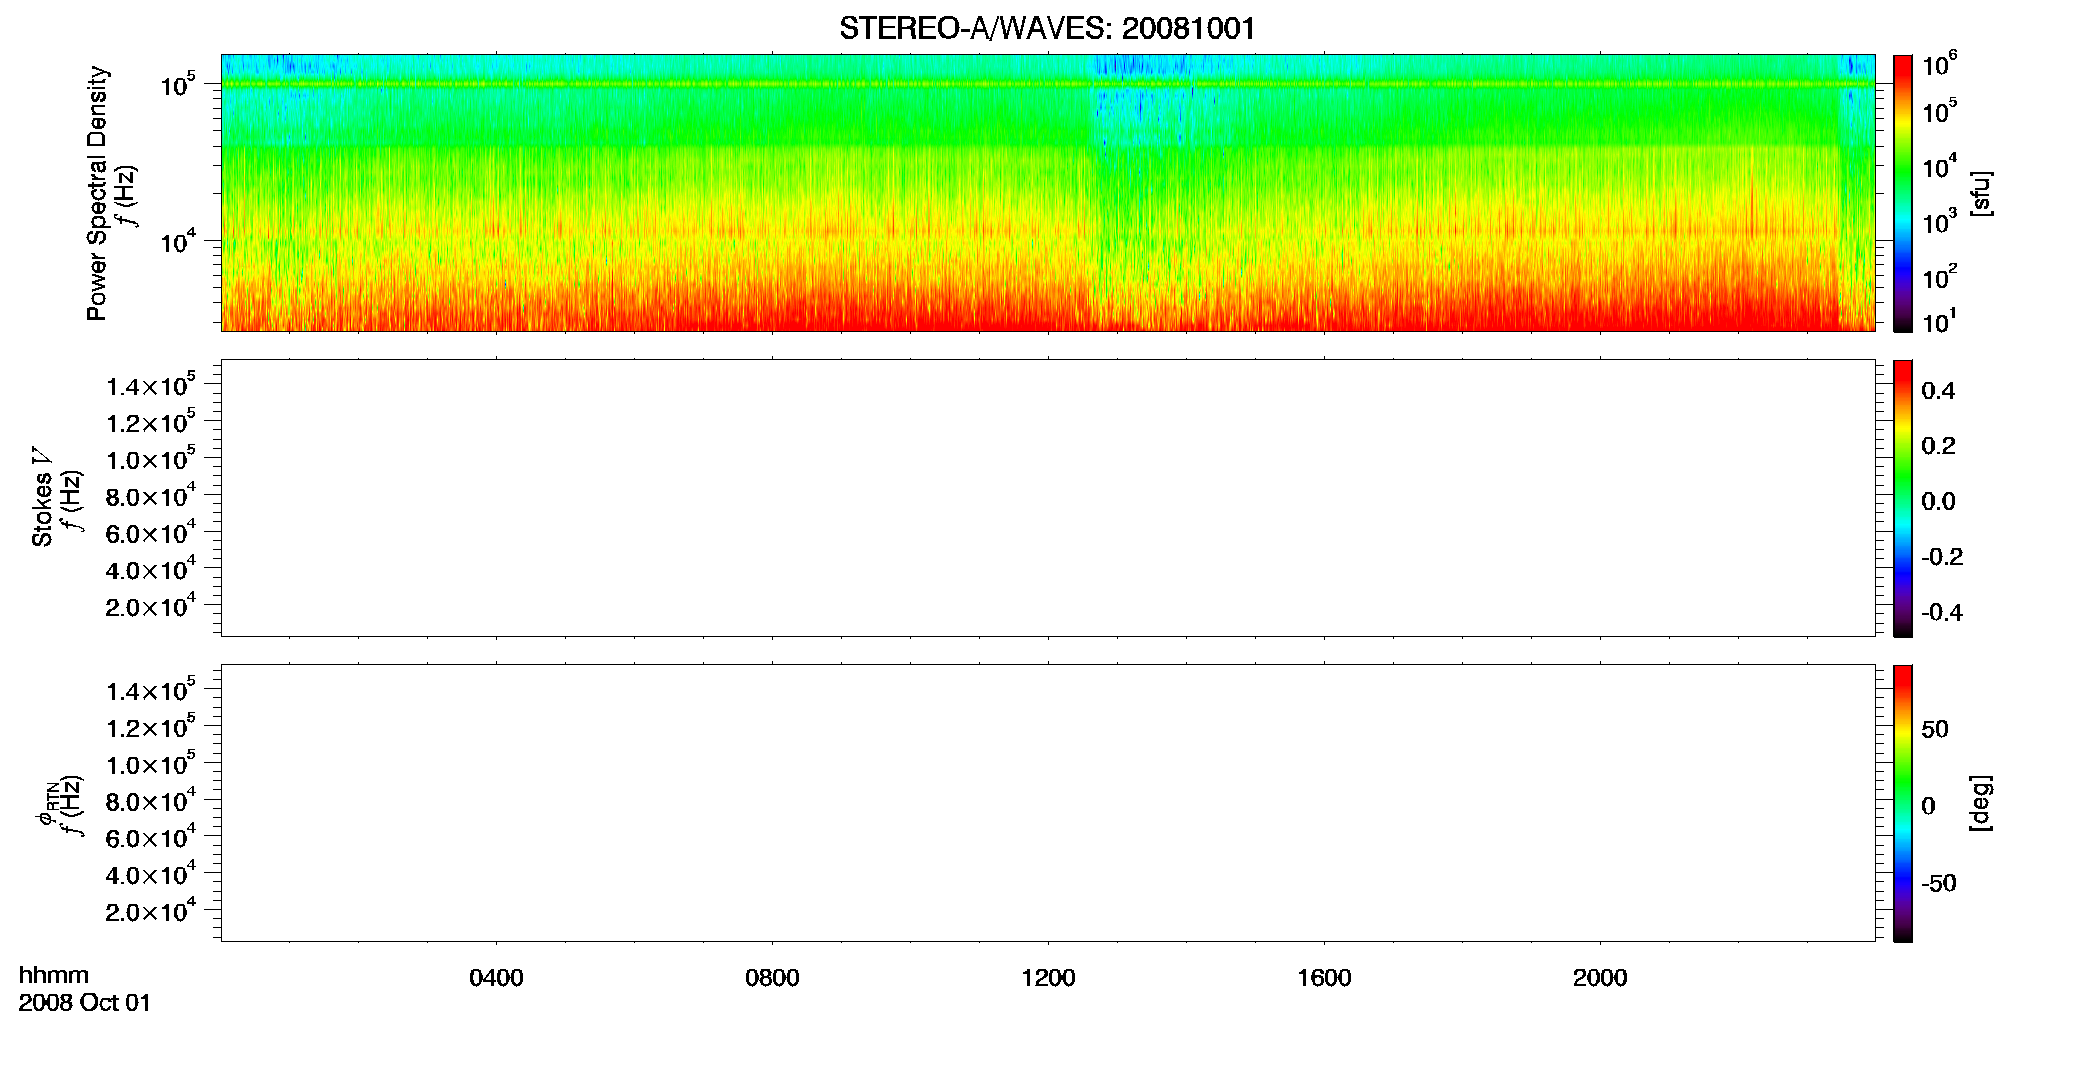Click the Power Spectral Density axis label
Viewport: 2096px width, 1080px height.
coord(97,193)
